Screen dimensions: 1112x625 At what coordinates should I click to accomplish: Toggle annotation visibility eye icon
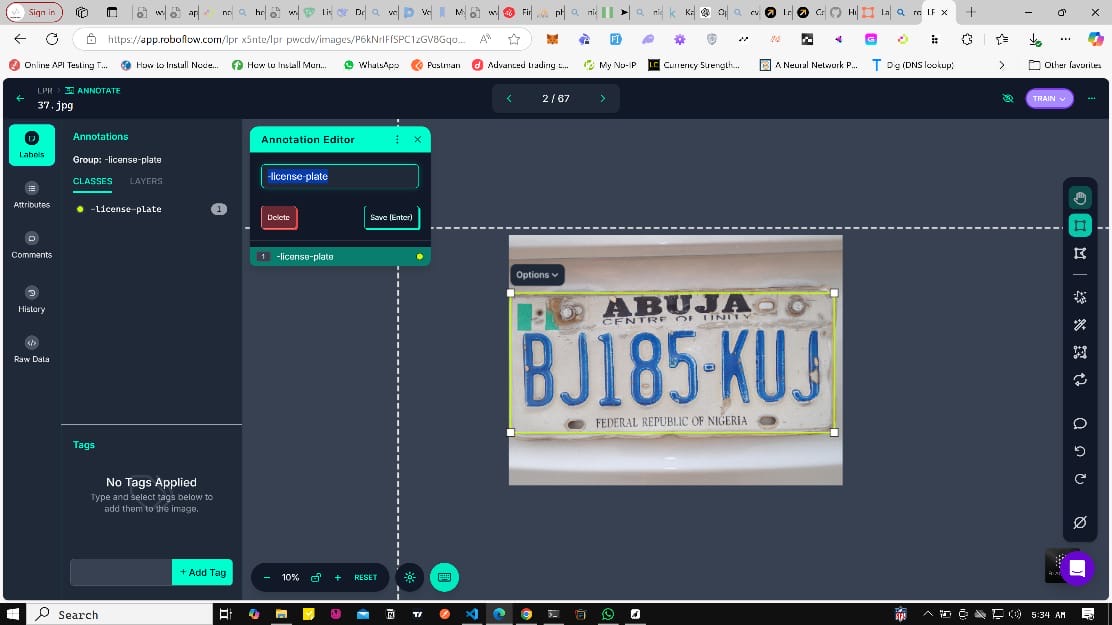[x=1007, y=99]
